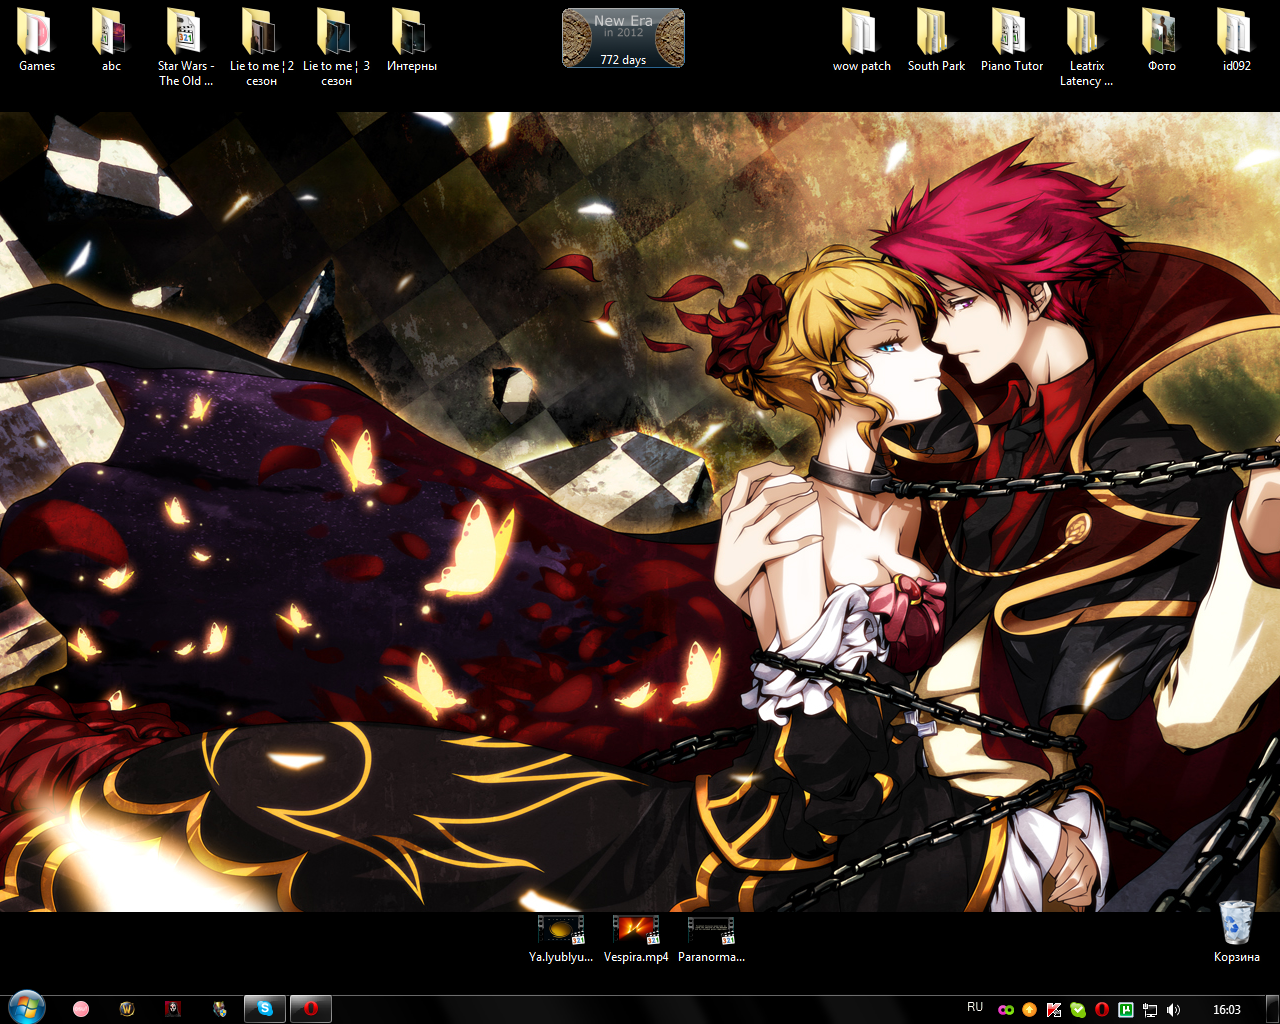Open the Lie to me 3 сезон folder
This screenshot has height=1024, width=1280.
pos(336,47)
